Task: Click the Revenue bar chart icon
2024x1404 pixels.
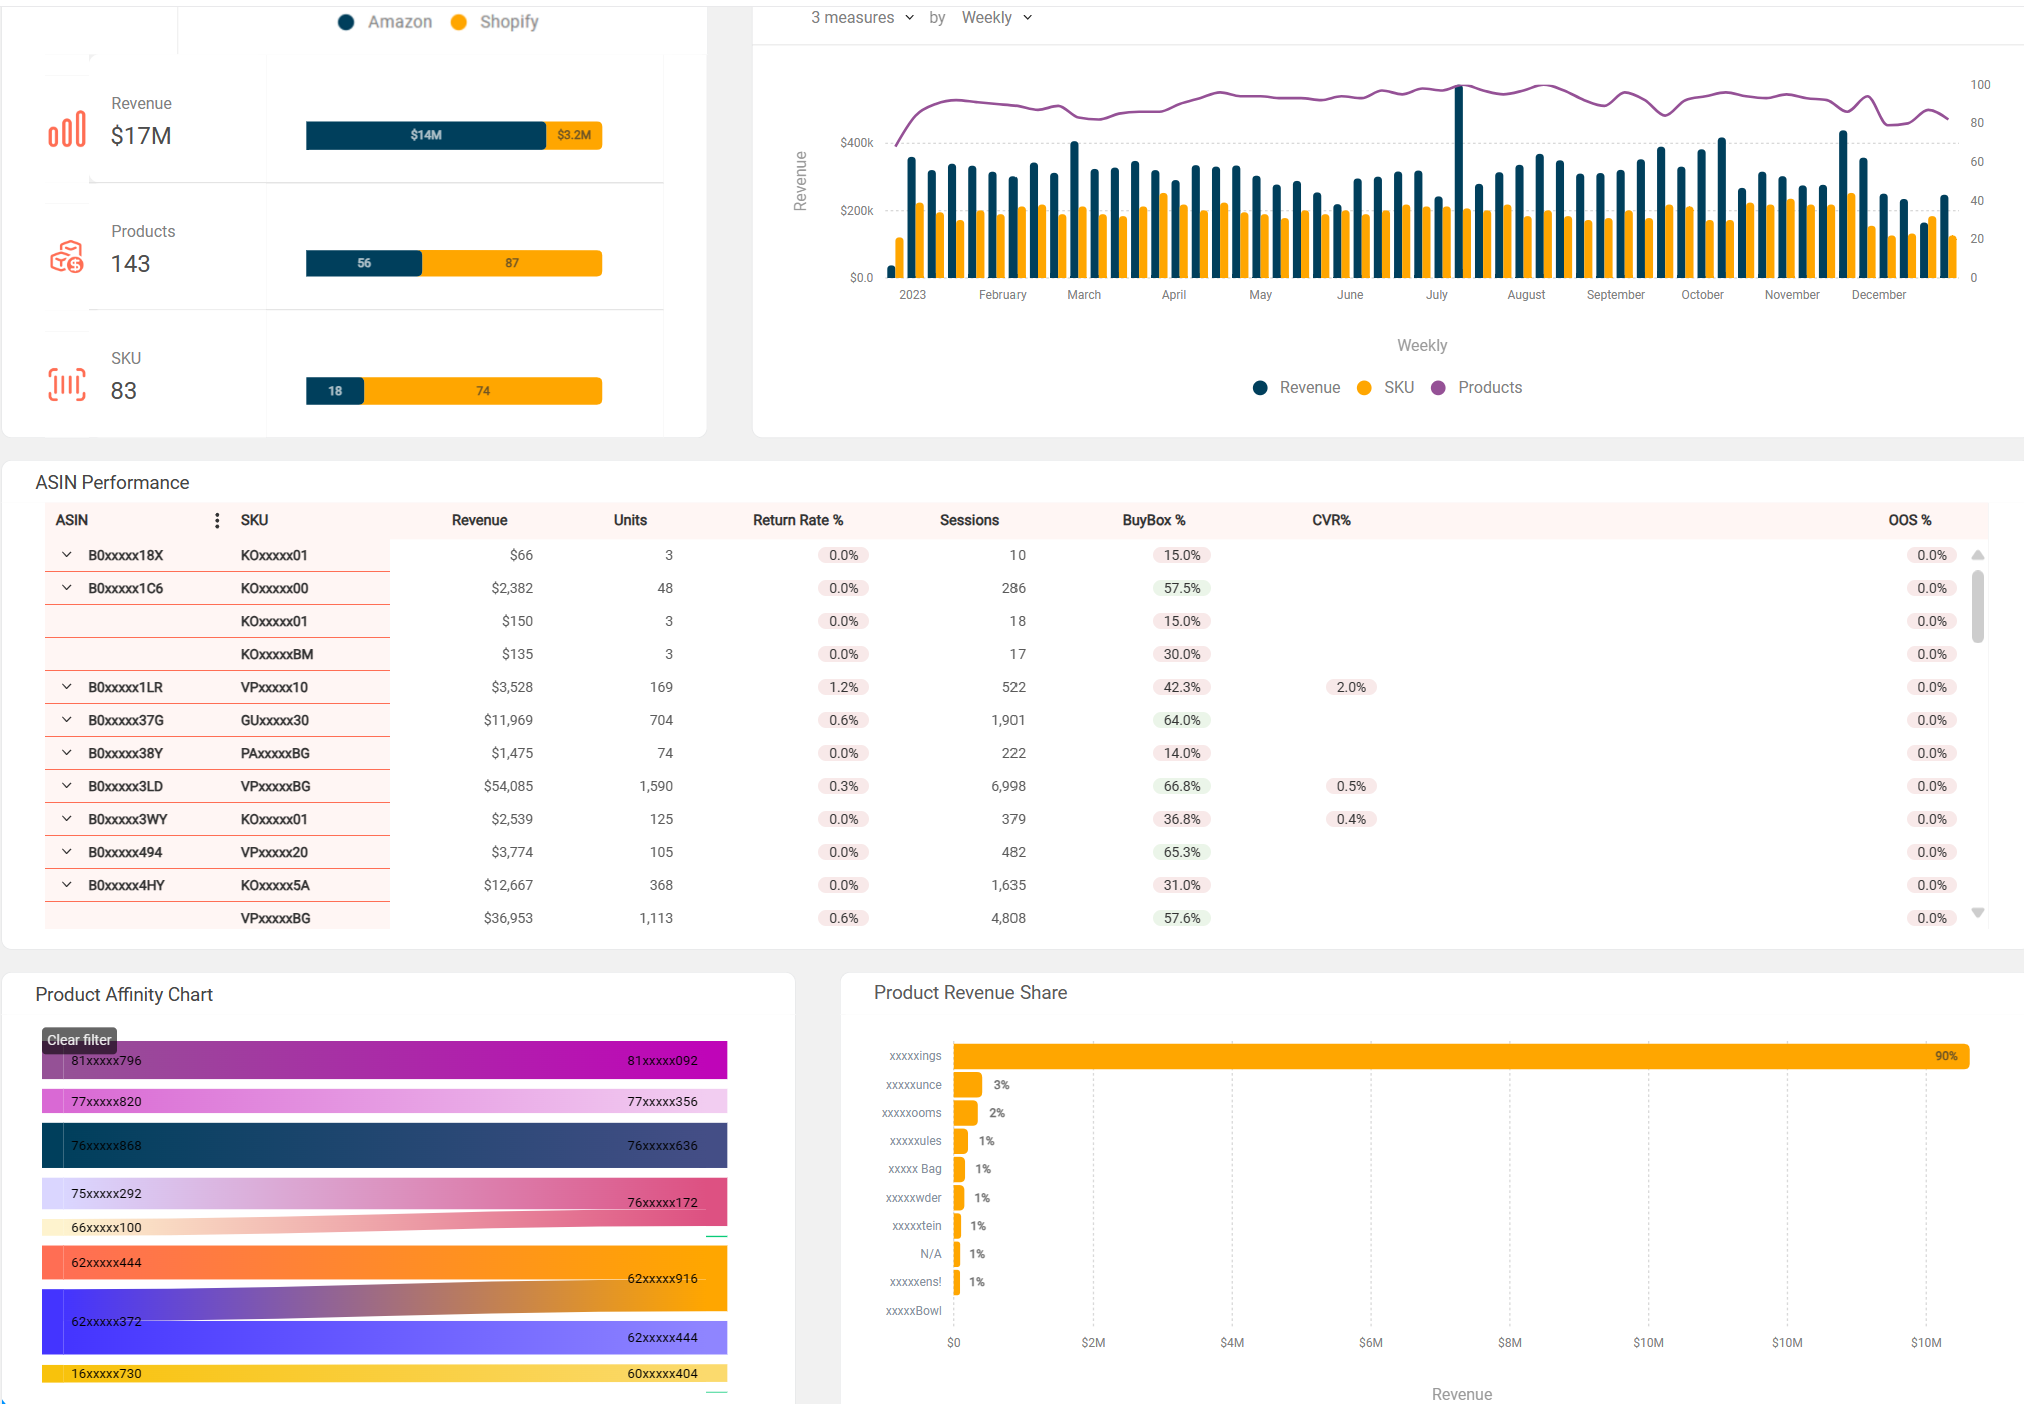Action: [x=67, y=130]
